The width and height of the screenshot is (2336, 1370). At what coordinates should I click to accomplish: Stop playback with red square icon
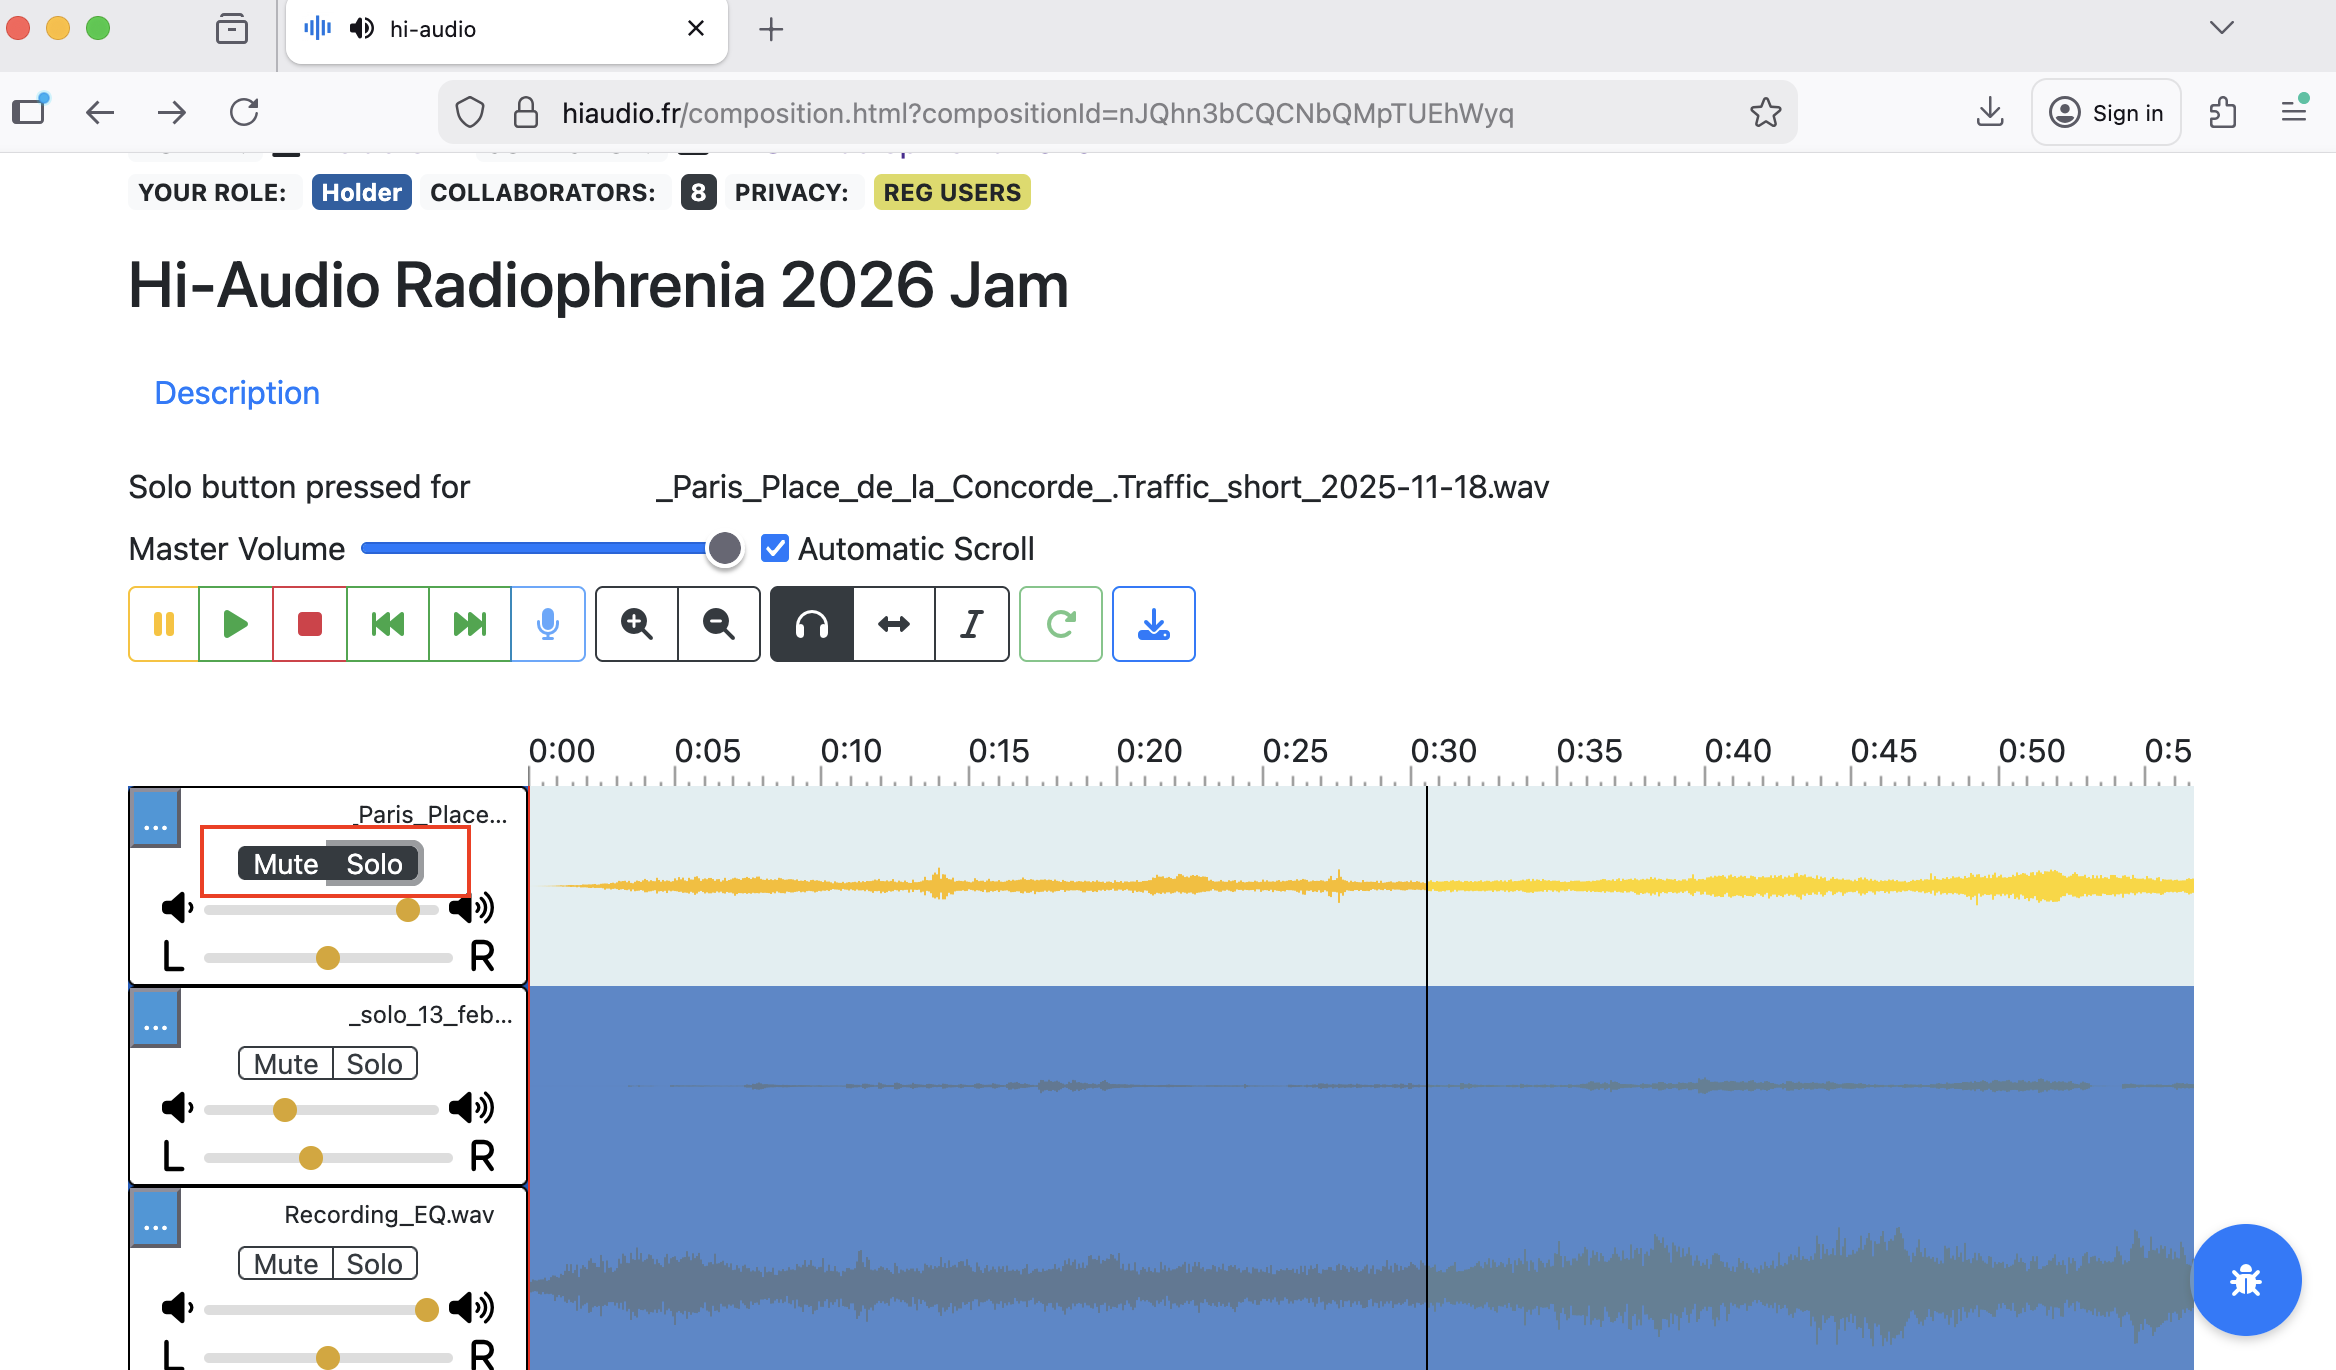click(x=310, y=624)
